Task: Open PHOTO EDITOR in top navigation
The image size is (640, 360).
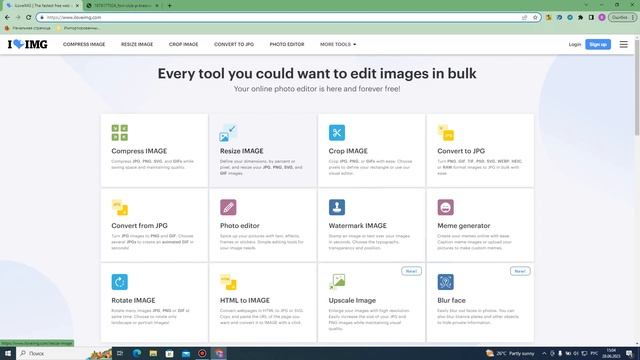Action: coord(287,44)
